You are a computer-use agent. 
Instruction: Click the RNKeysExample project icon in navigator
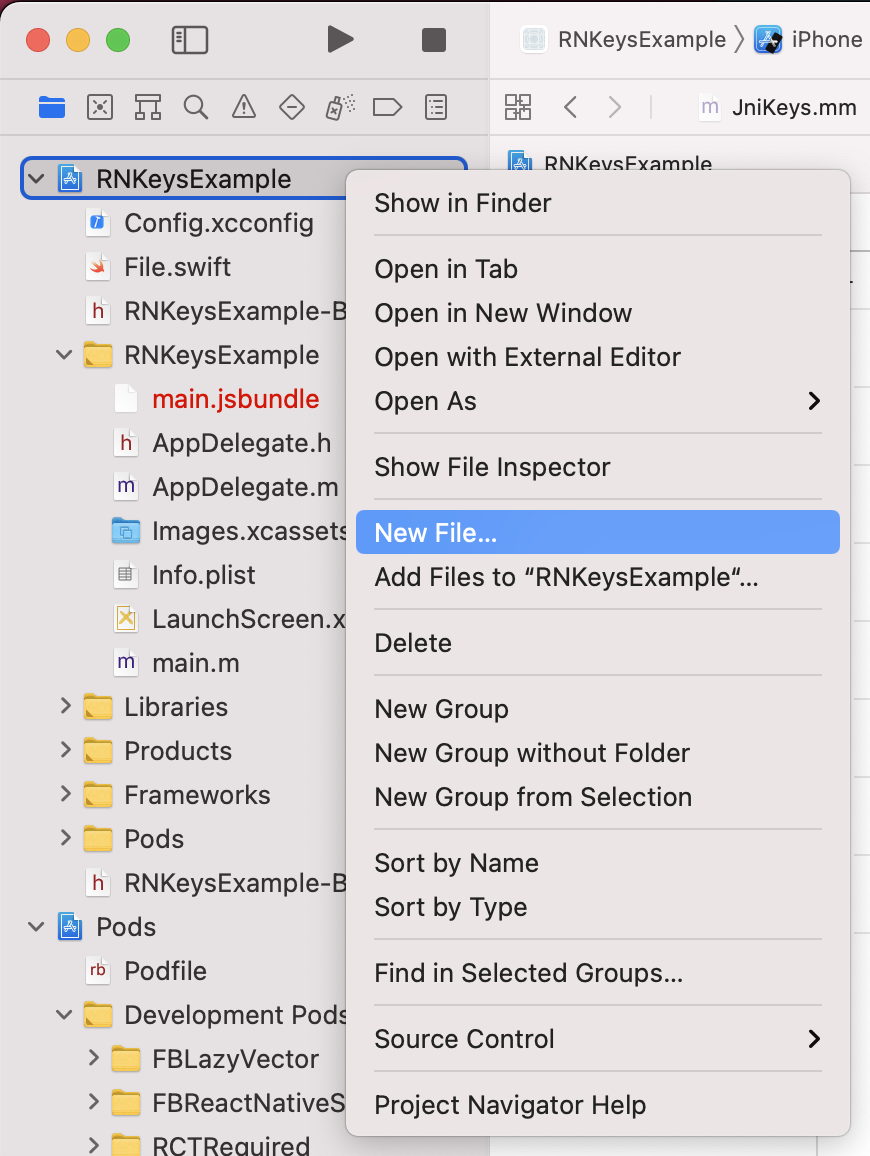coord(69,178)
